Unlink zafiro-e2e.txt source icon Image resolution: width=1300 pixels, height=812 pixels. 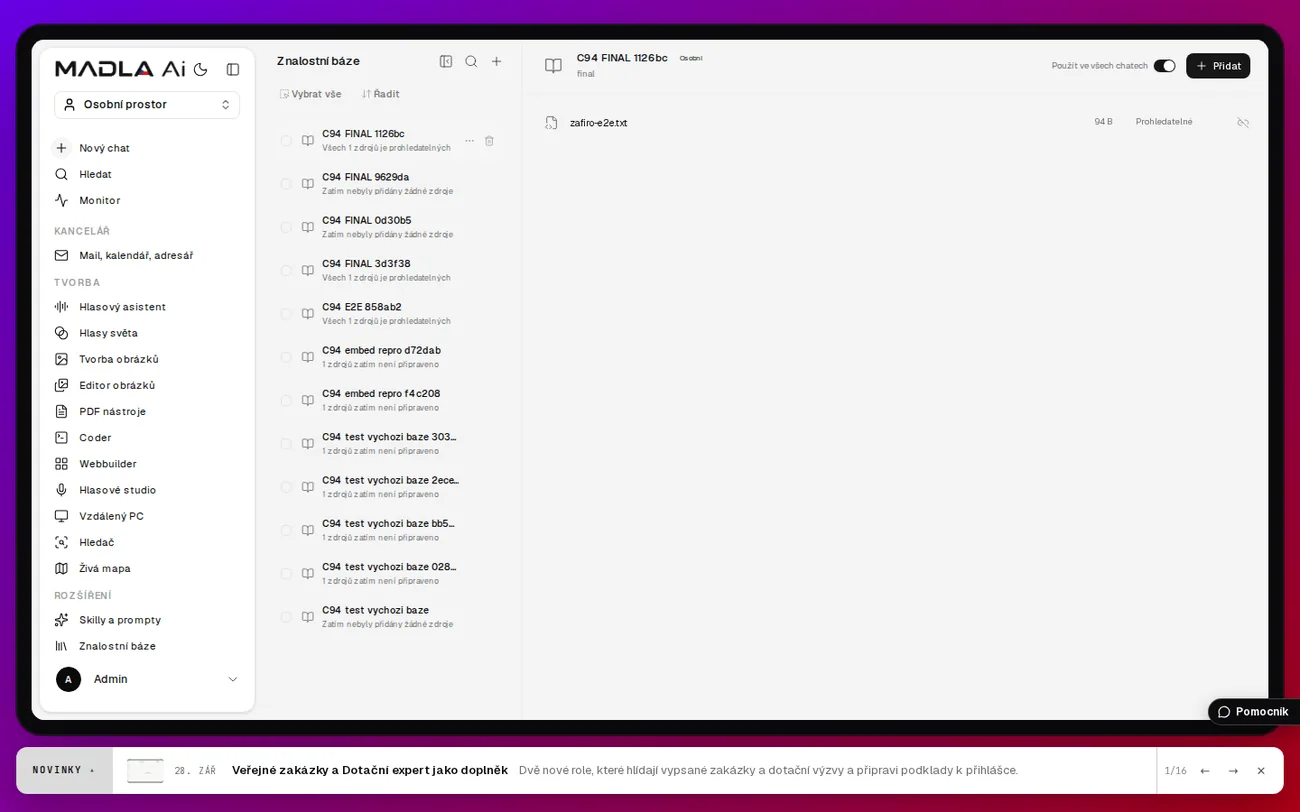tap(1243, 122)
